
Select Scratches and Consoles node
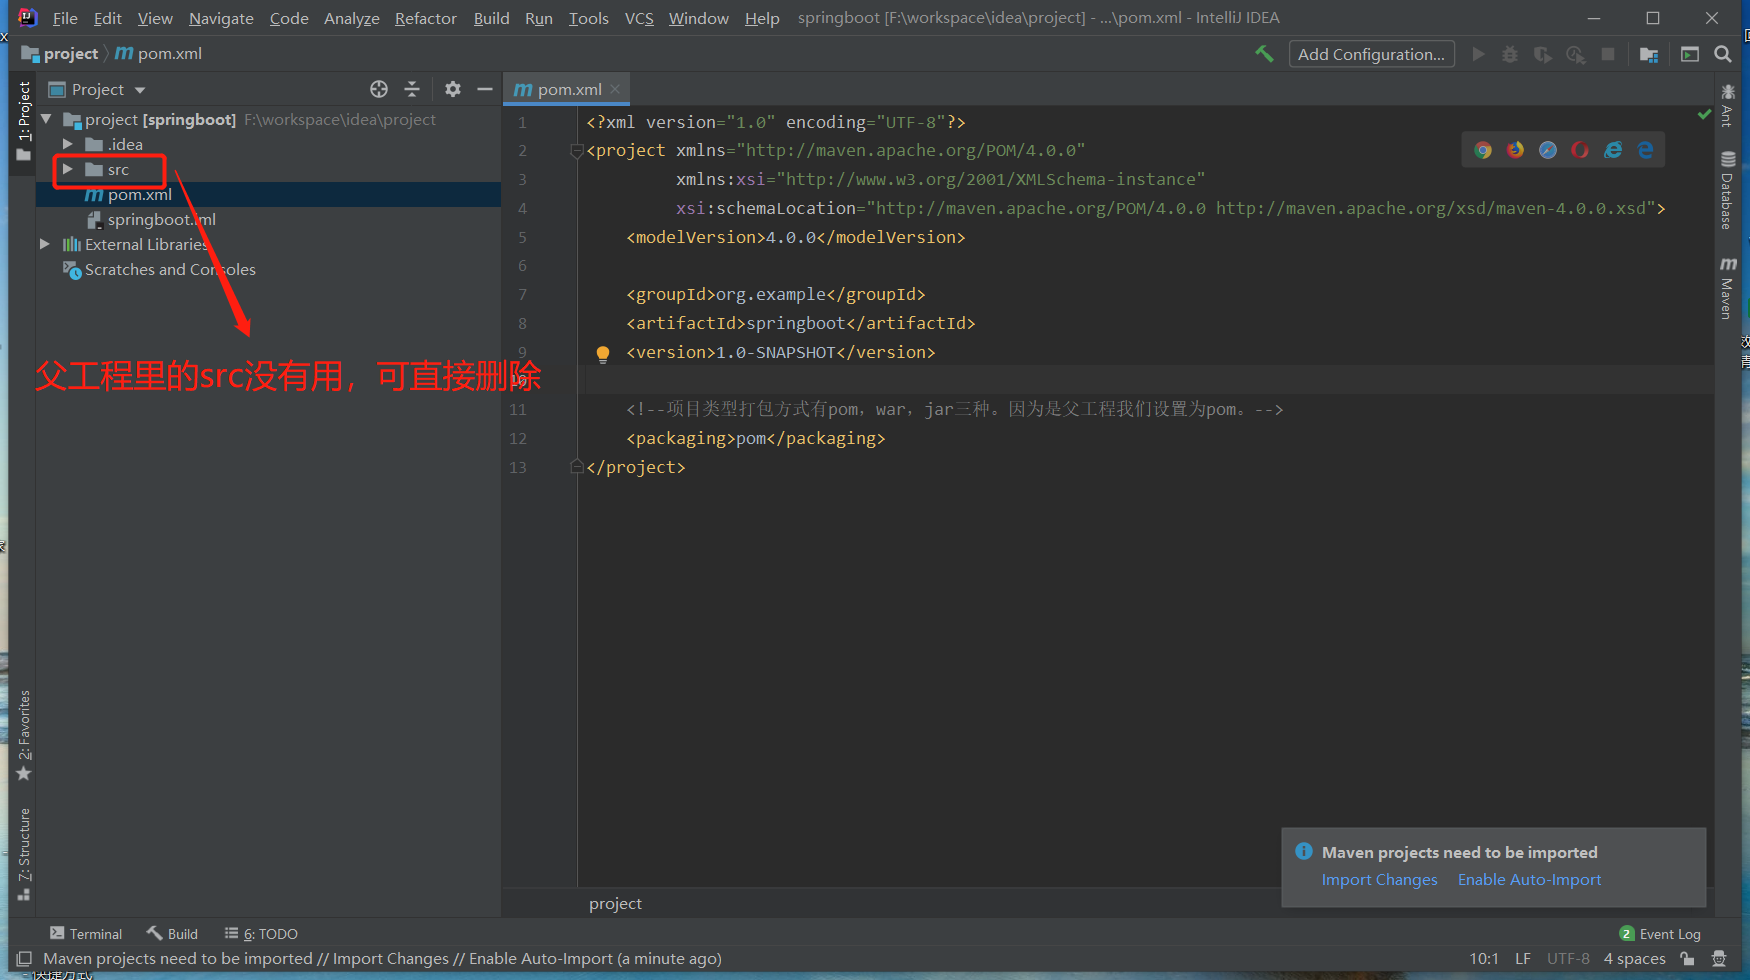pyautogui.click(x=170, y=270)
